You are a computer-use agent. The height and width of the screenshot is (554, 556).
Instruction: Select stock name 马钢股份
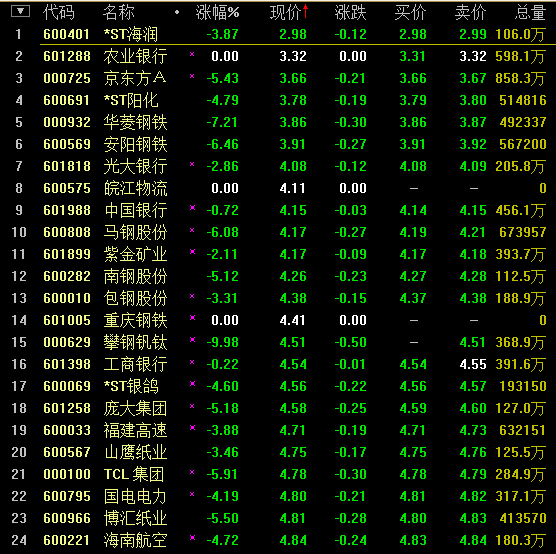coord(135,232)
